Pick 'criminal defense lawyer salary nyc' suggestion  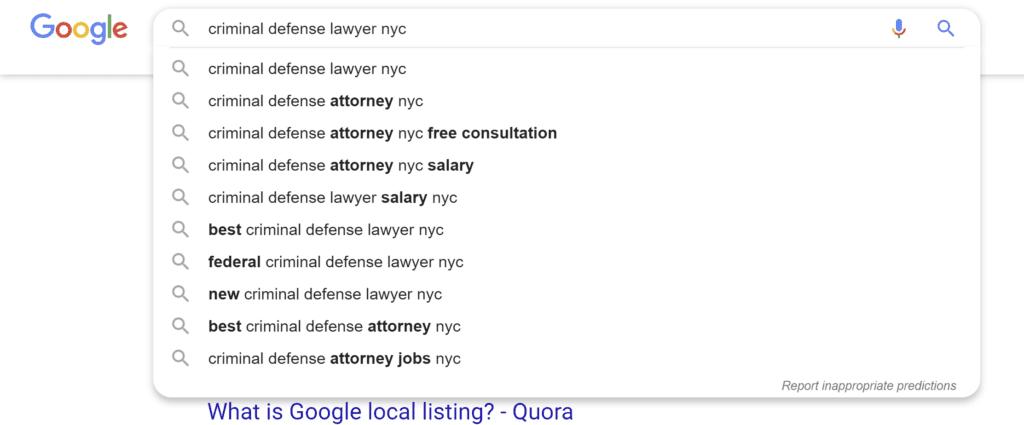pyautogui.click(x=566, y=197)
